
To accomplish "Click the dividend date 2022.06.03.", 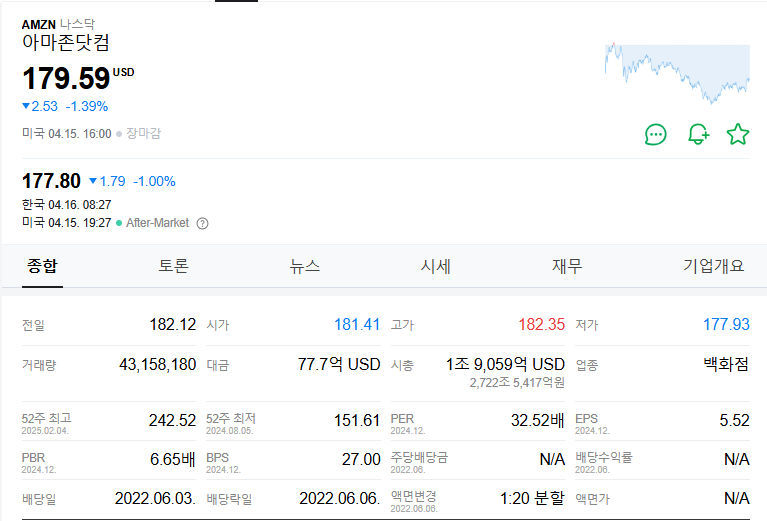I will pos(155,498).
